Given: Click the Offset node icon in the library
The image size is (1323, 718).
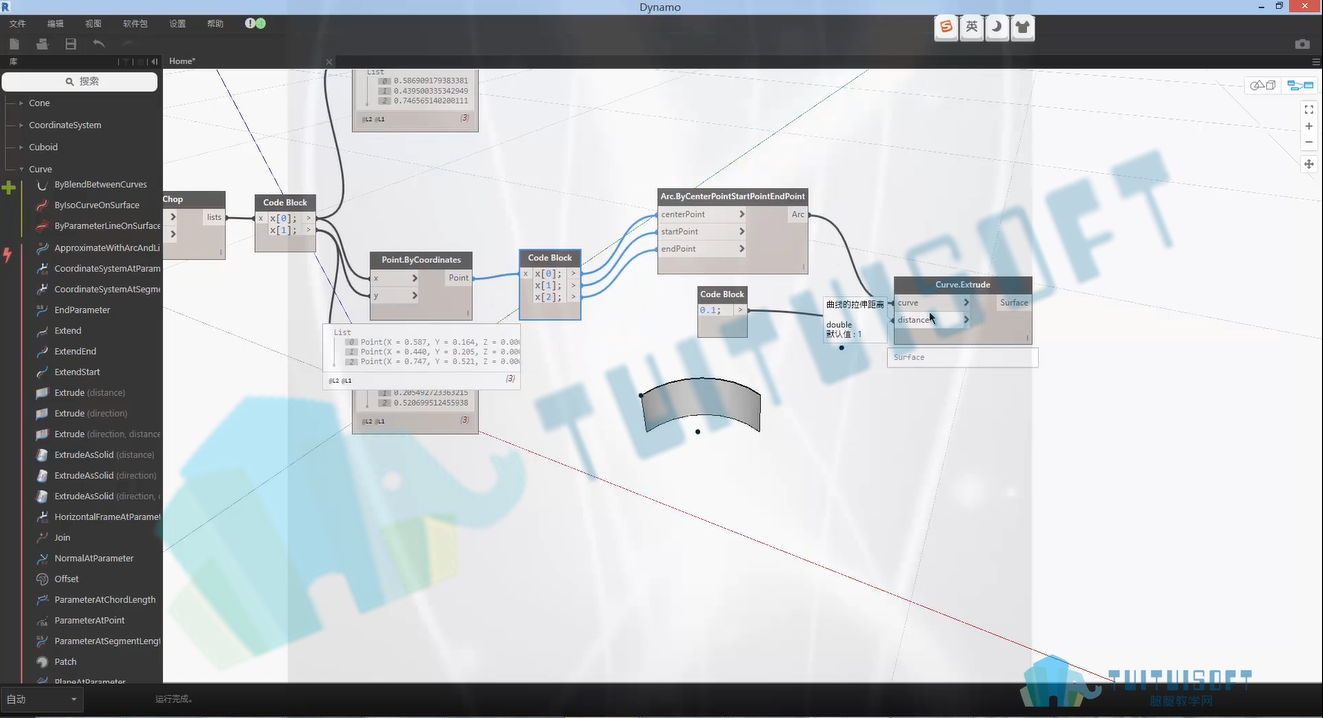Looking at the screenshot, I should click(x=42, y=579).
